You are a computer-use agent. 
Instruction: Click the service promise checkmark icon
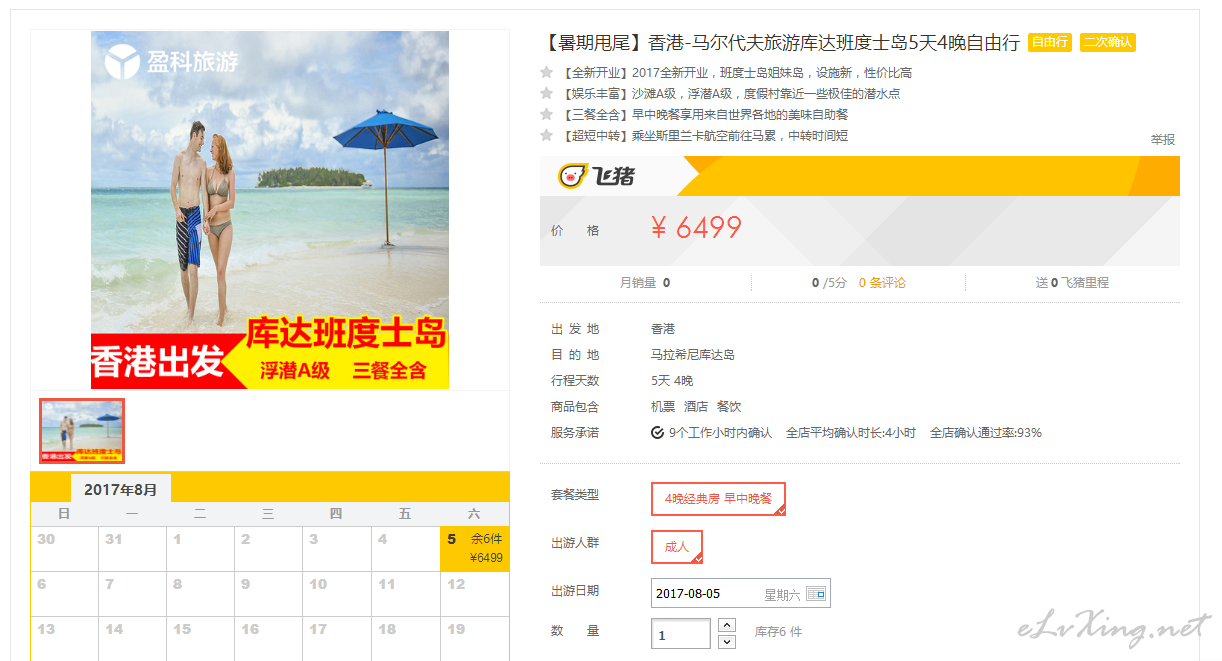pos(657,433)
